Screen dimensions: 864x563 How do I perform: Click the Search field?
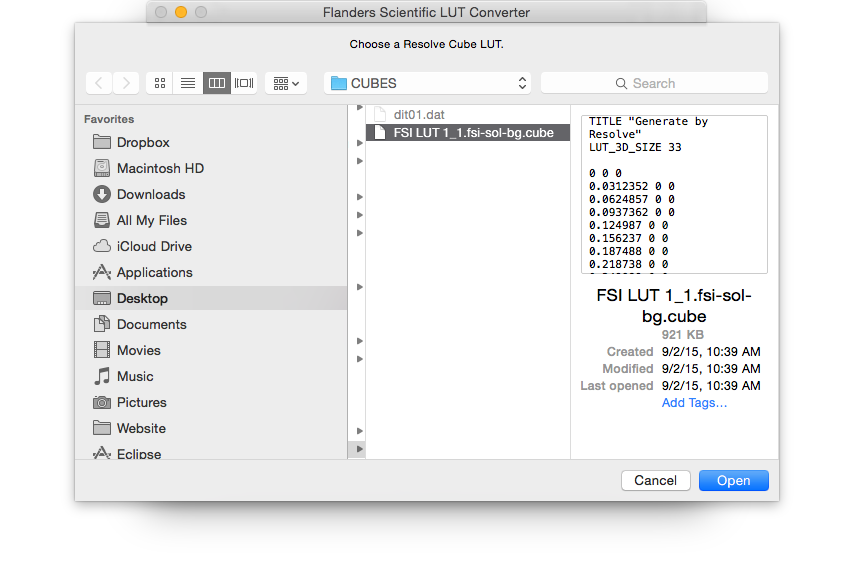click(x=655, y=83)
